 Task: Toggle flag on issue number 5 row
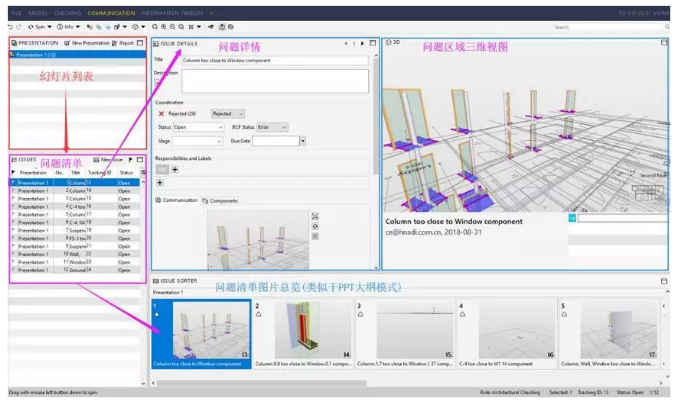(x=13, y=214)
